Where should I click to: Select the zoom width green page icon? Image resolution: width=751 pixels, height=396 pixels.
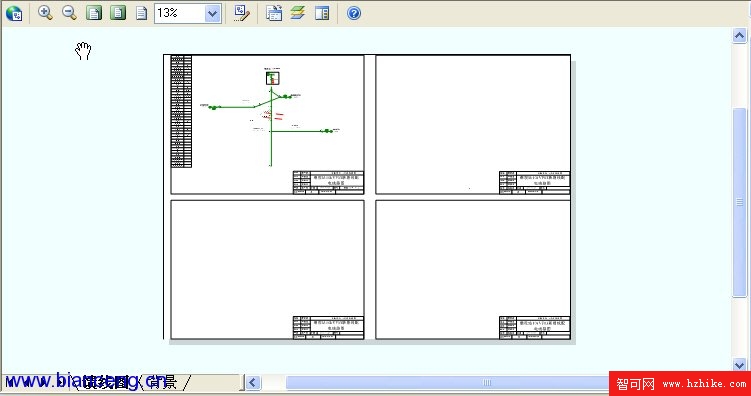pyautogui.click(x=94, y=13)
